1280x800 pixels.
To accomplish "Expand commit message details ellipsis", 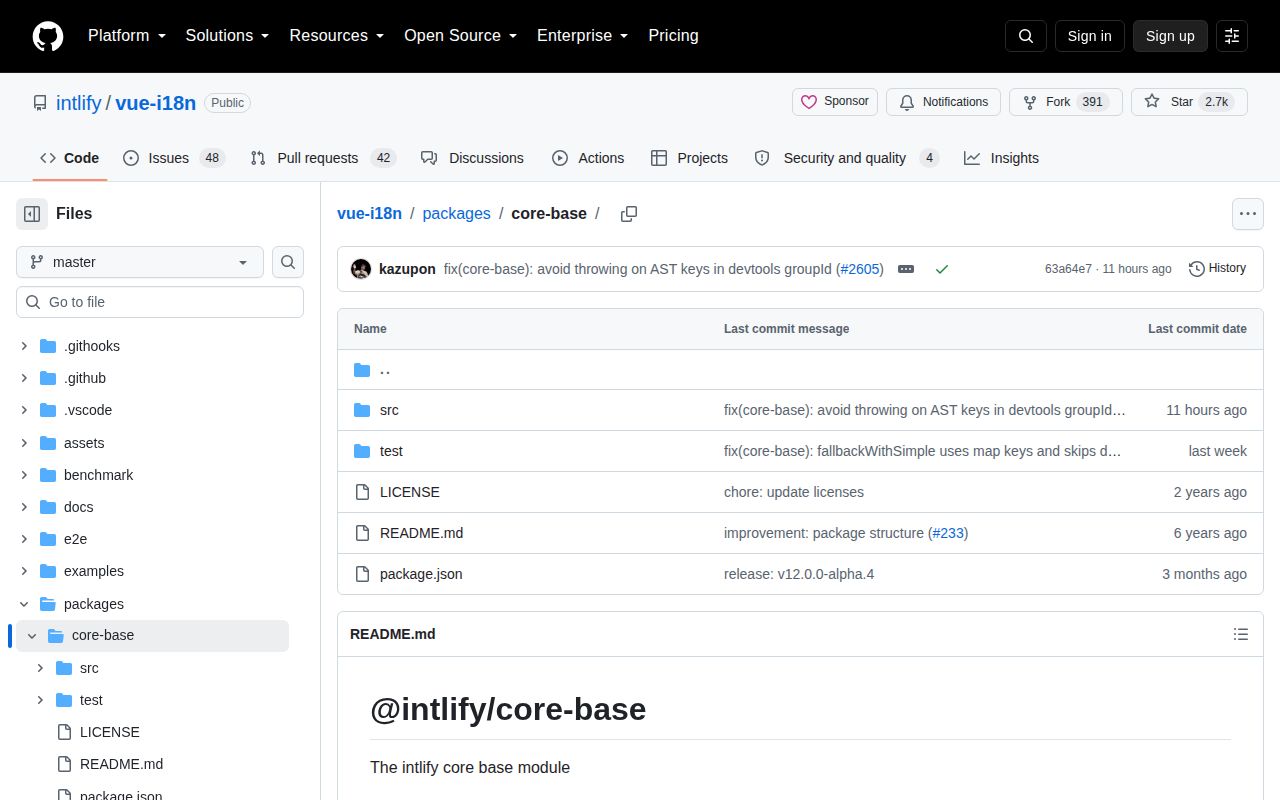I will (x=906, y=269).
